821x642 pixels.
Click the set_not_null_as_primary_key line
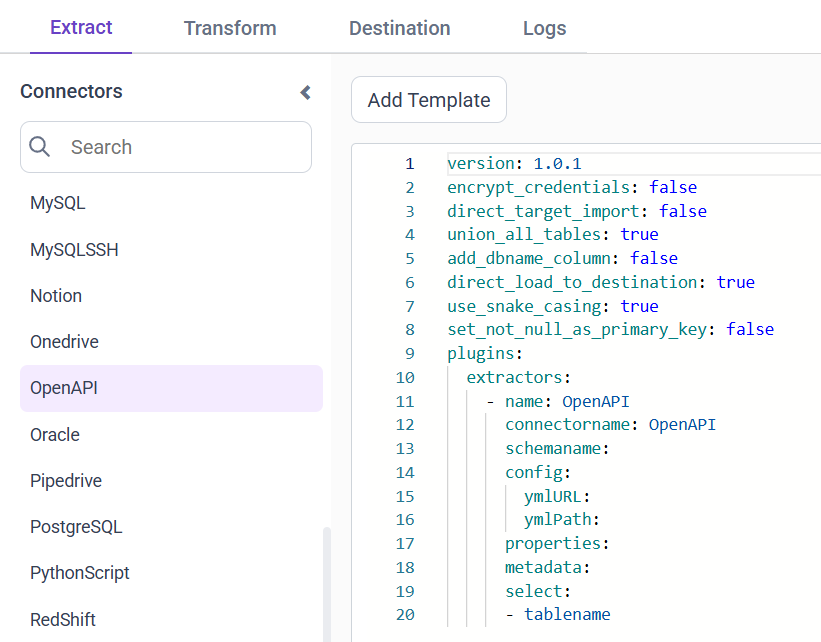(611, 329)
